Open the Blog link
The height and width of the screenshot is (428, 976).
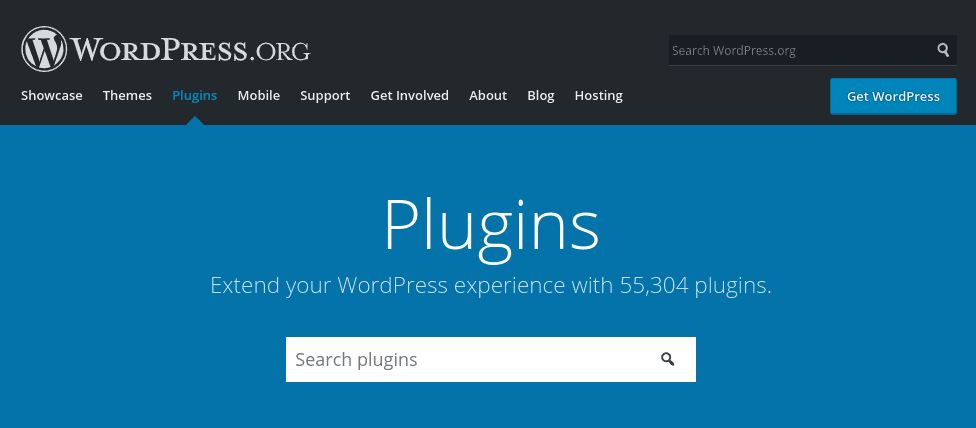click(x=541, y=96)
